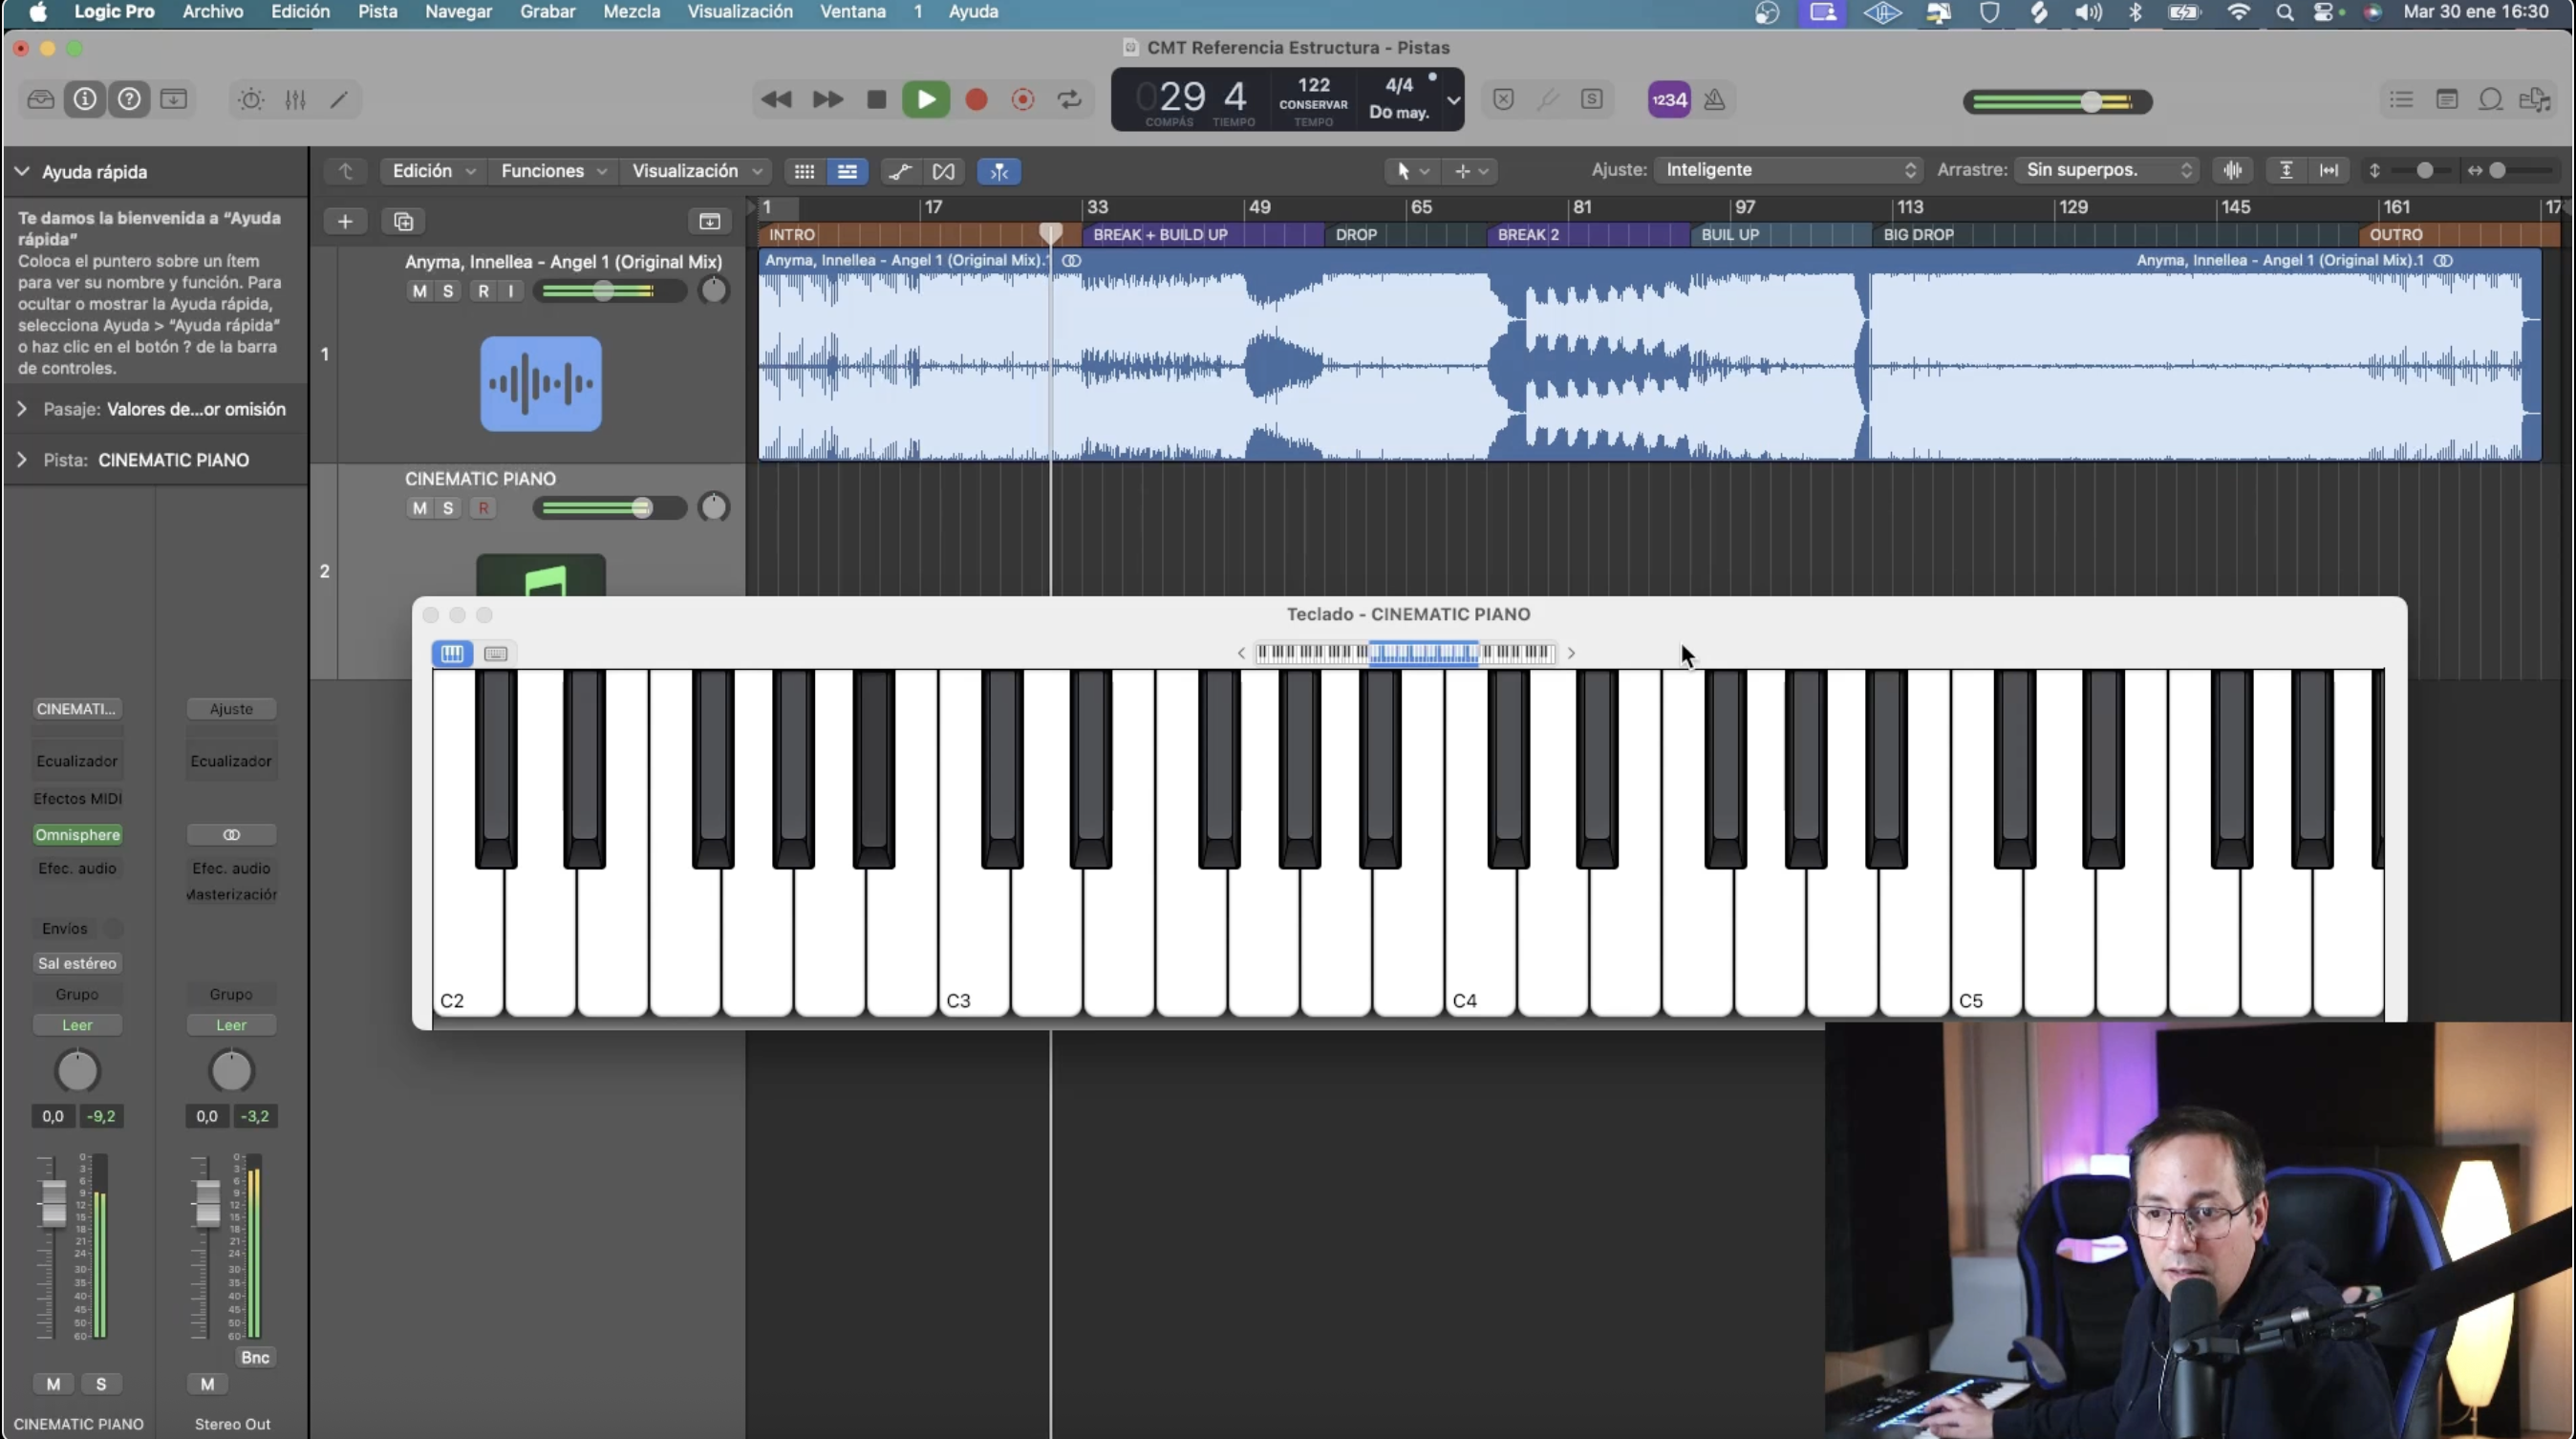The image size is (2576, 1439).
Task: Click the add track plus button
Action: click(345, 221)
